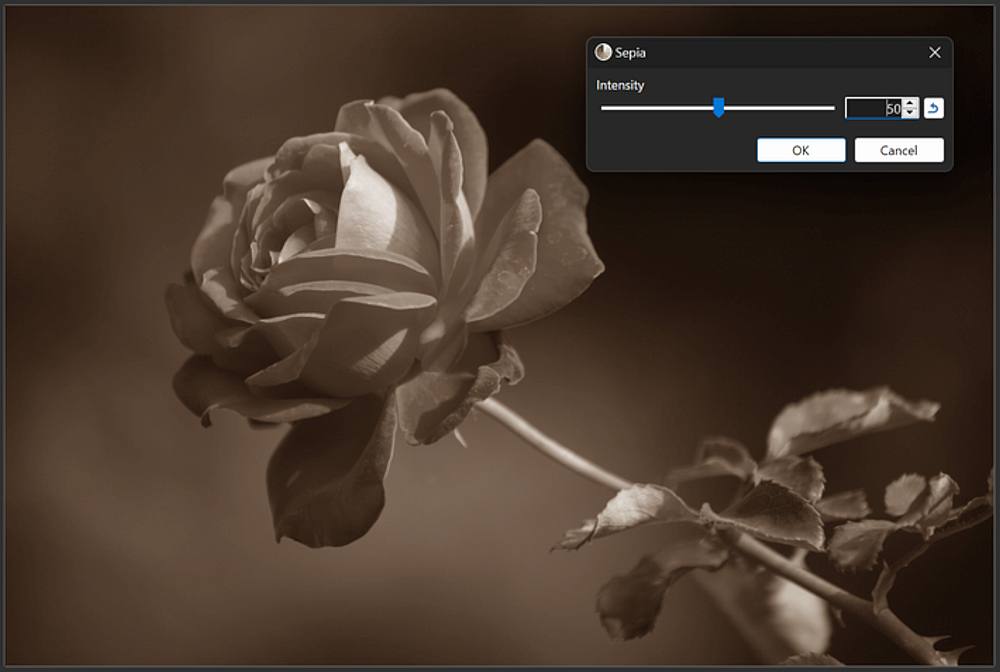Click the Intensity label

point(620,85)
